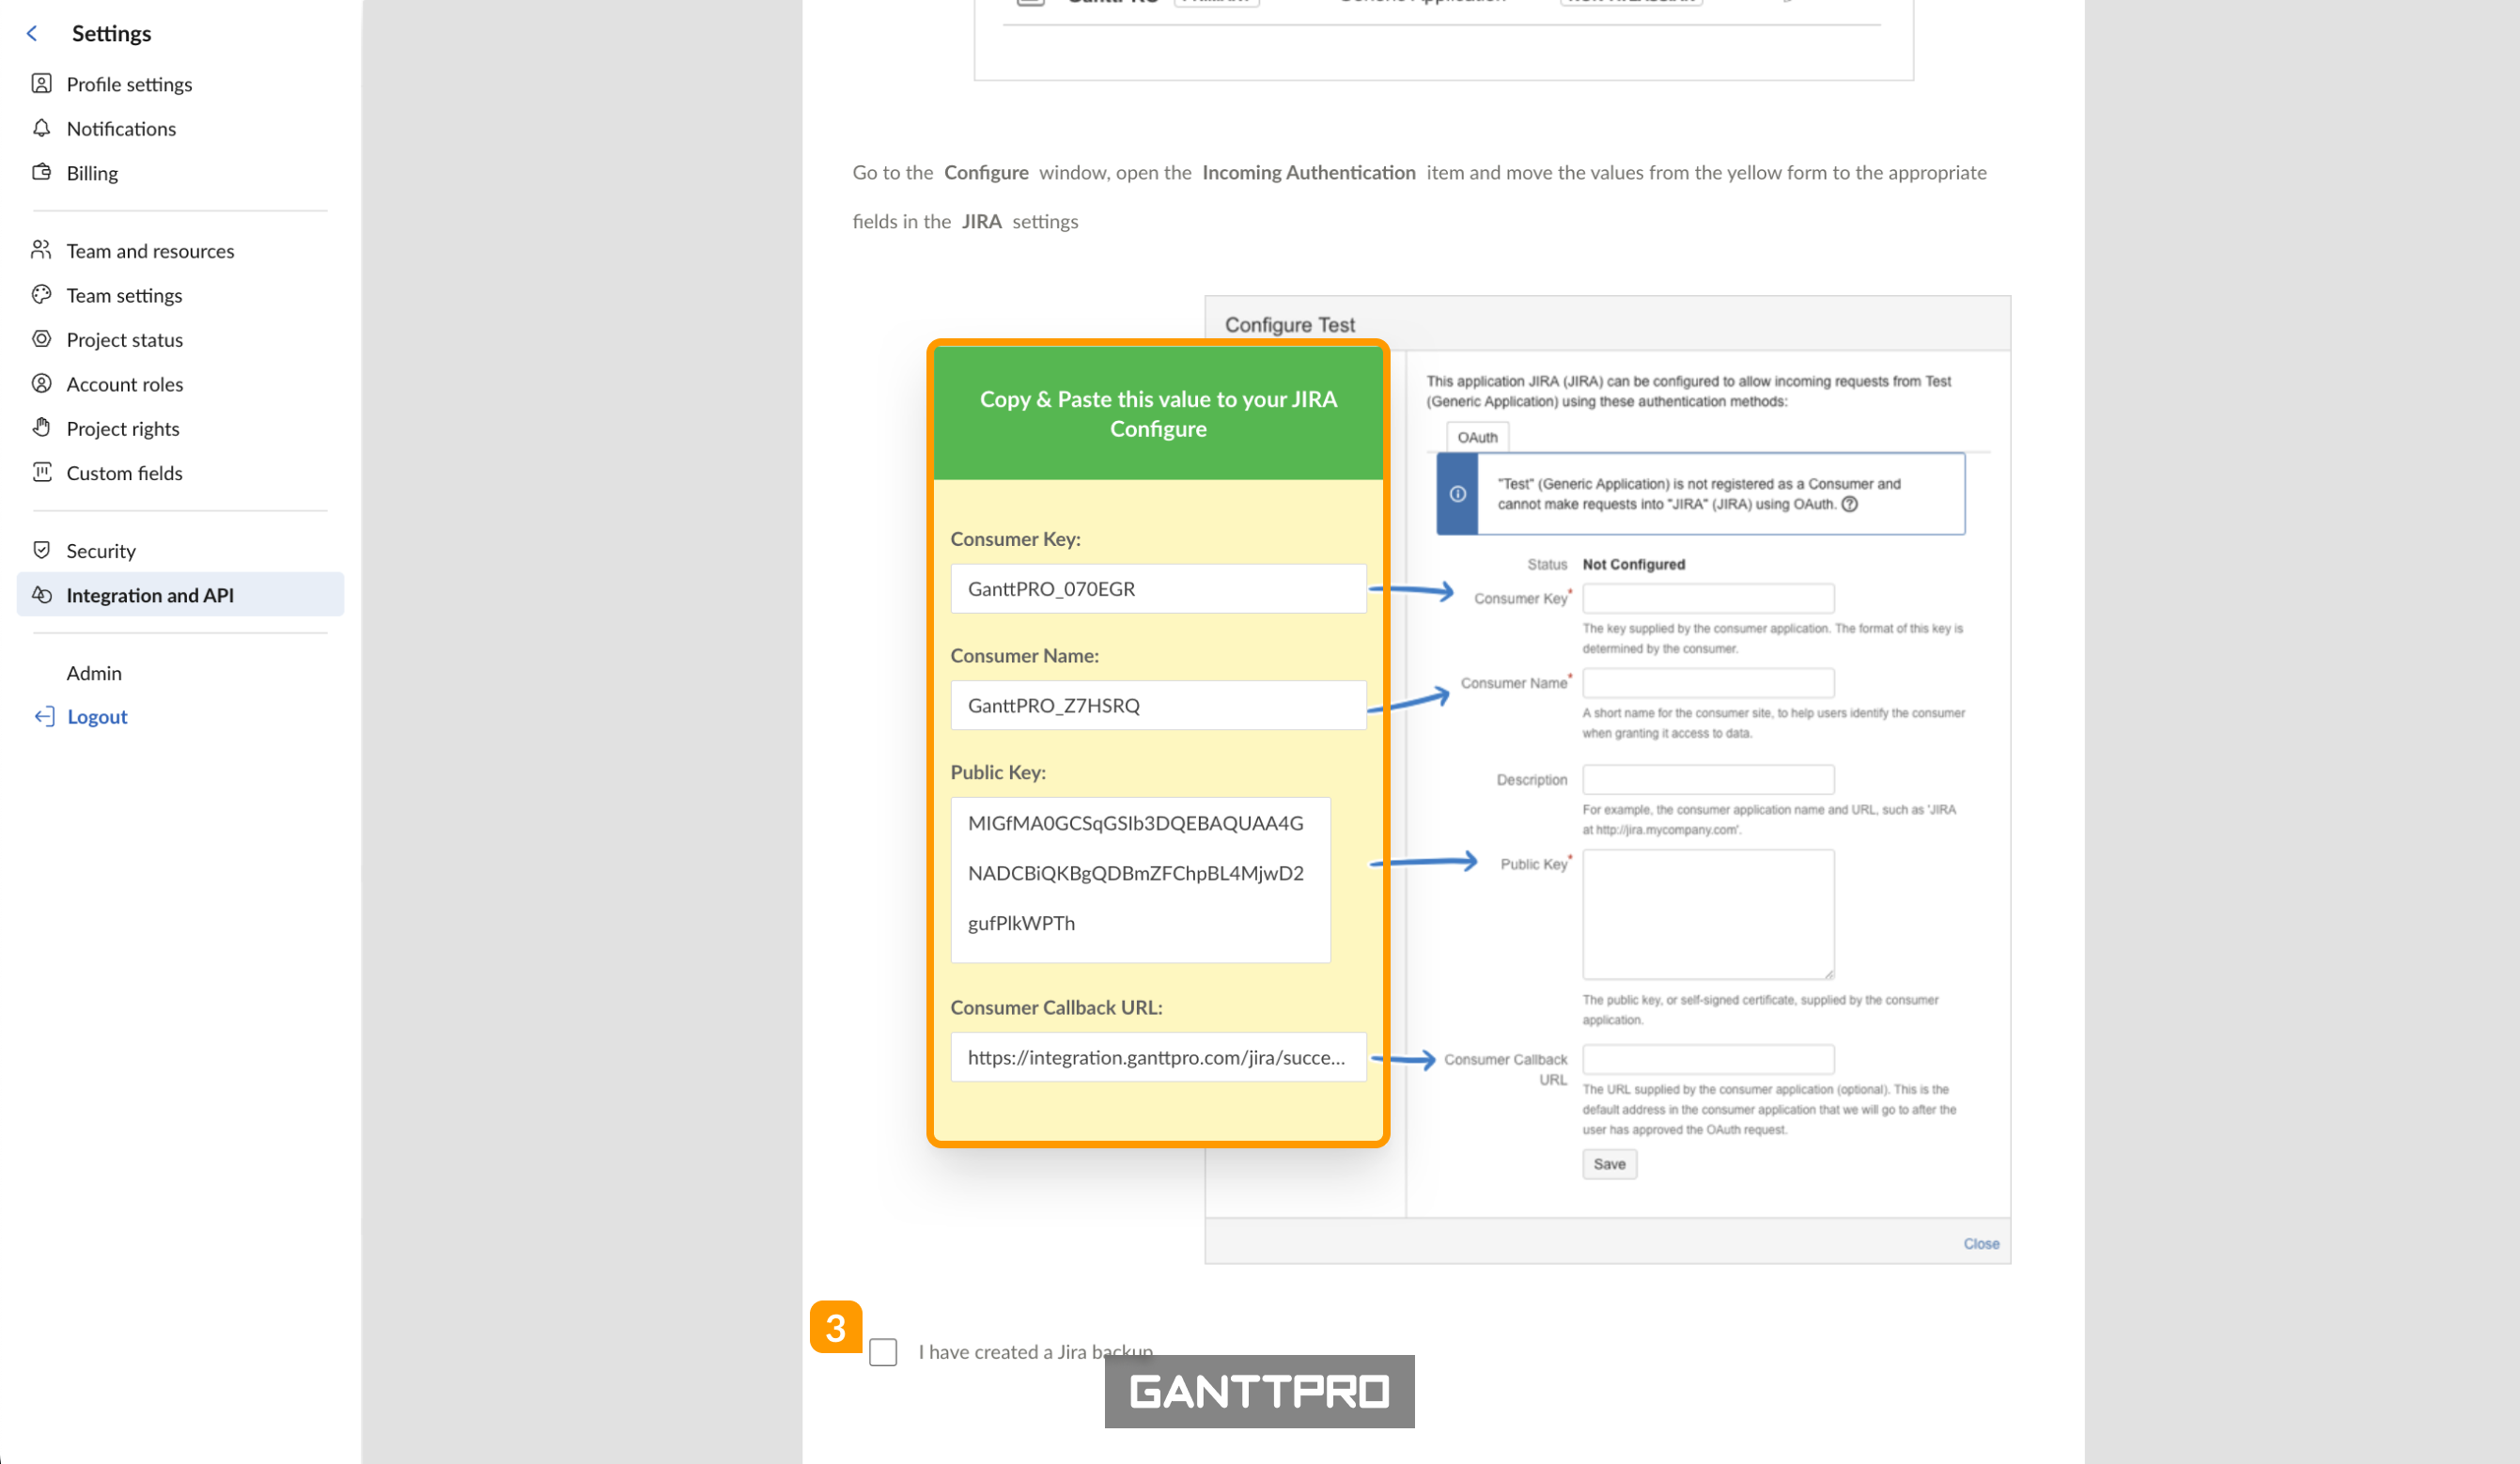The image size is (2520, 1464).
Task: Open Team settings page
Action: click(x=124, y=295)
